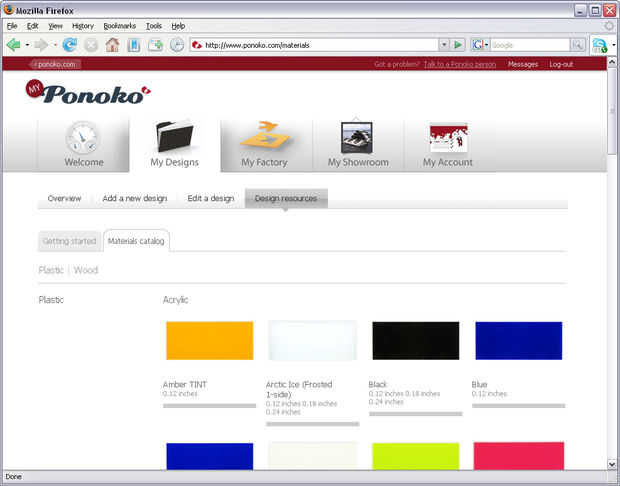
Task: Click the Arctic Ice (Frosted 1-side) name
Action: click(299, 389)
